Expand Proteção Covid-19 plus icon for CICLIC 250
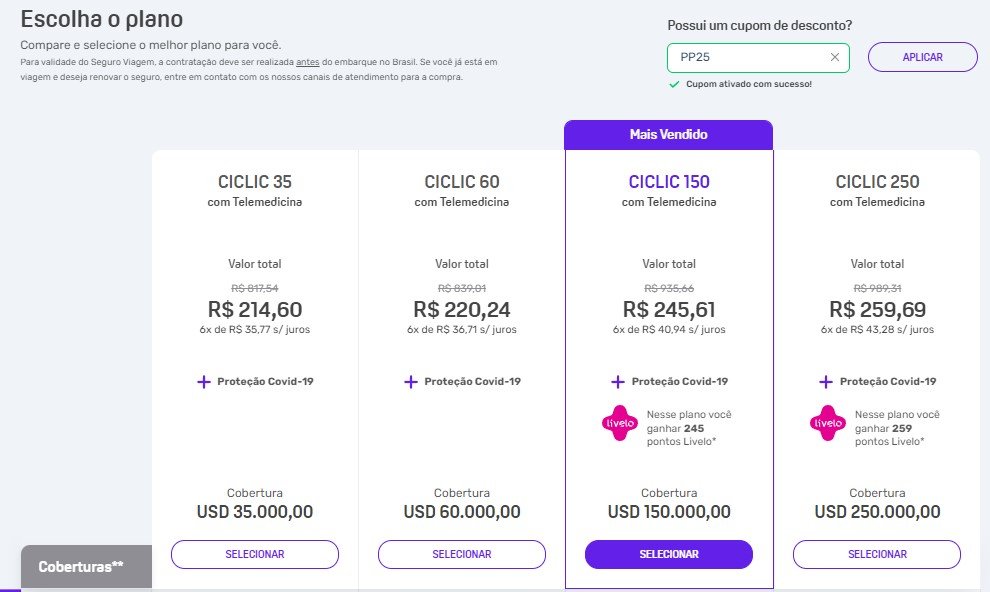Screen dimensions: 990x592 click(x=825, y=382)
